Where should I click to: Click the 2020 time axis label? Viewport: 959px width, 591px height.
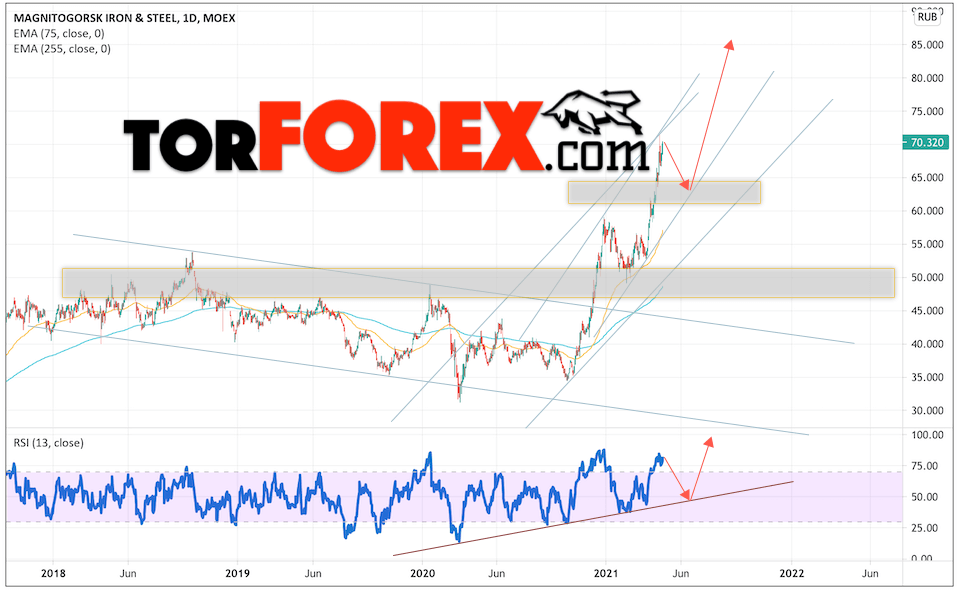pyautogui.click(x=422, y=573)
